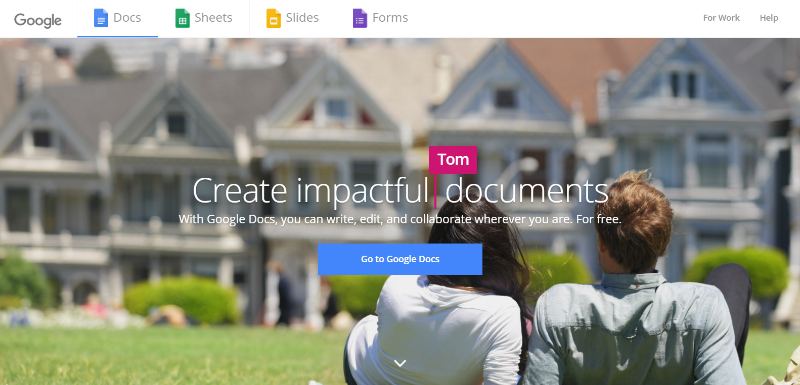Viewport: 800px width, 385px height.
Task: Open the Help link
Action: 769,18
